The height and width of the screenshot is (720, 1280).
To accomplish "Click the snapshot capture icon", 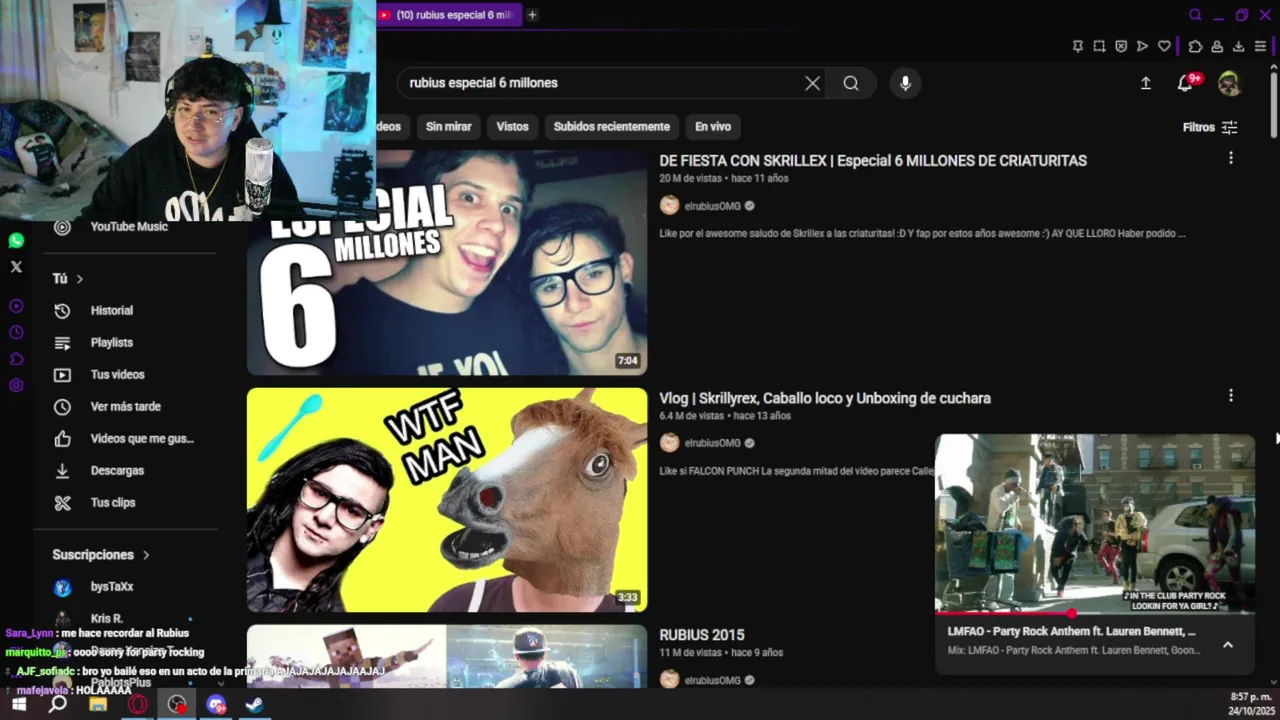I will pyautogui.click(x=1099, y=46).
